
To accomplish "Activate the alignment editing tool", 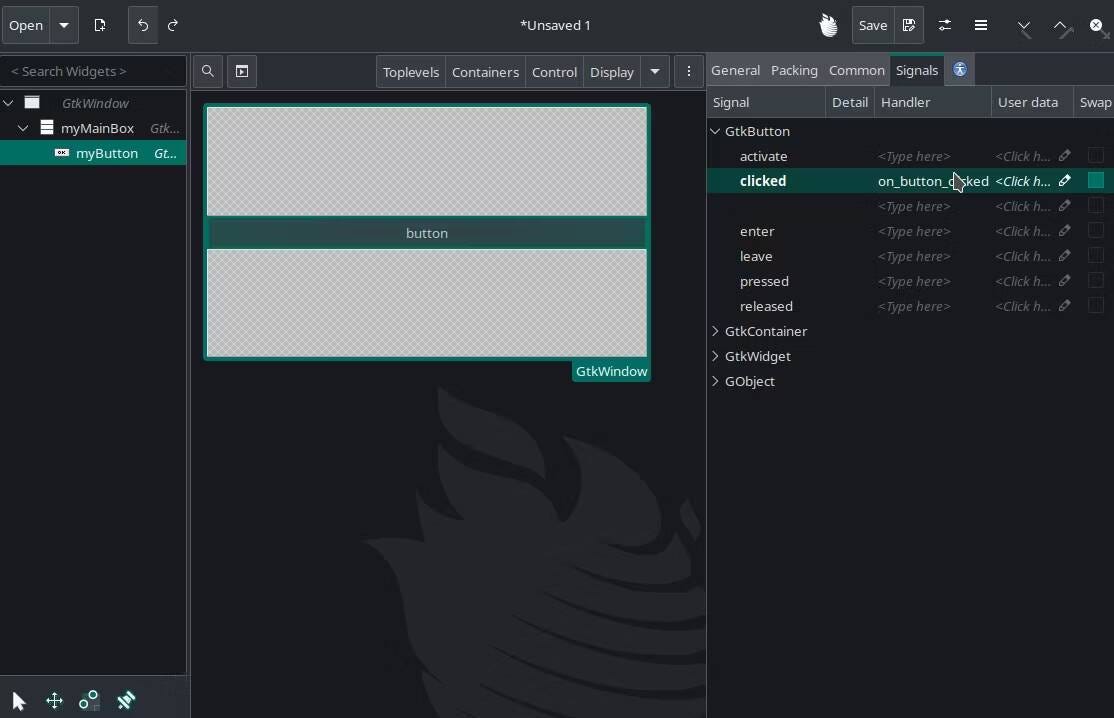I will click(x=125, y=701).
